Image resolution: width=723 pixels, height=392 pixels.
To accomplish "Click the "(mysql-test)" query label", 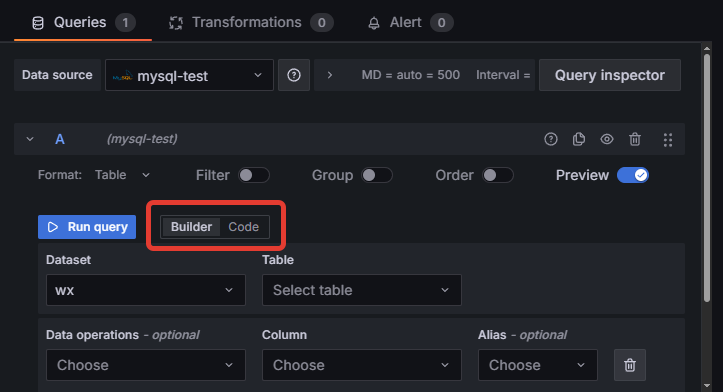I will [142, 139].
